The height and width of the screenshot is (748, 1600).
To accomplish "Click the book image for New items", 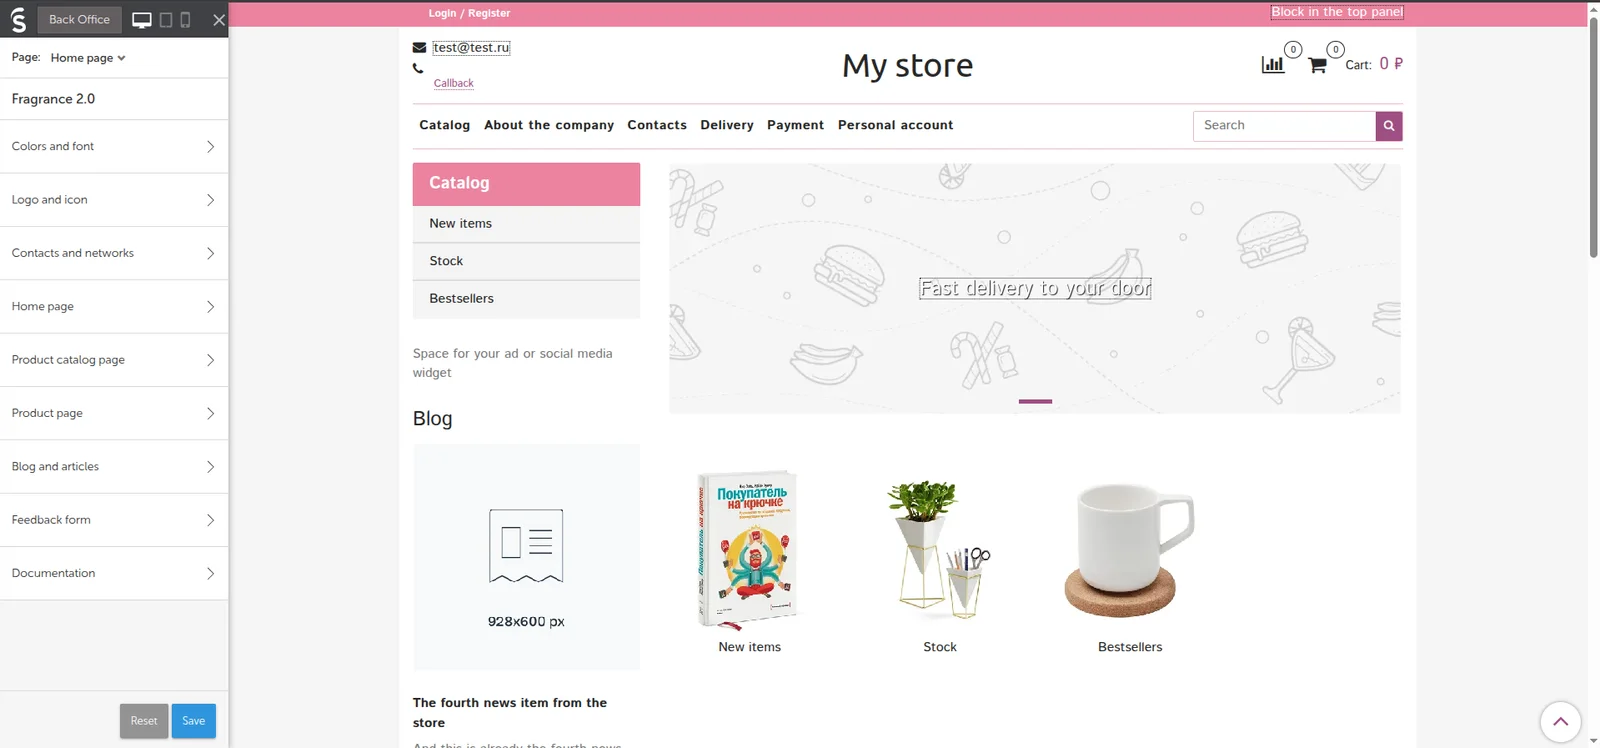I will pyautogui.click(x=747, y=549).
